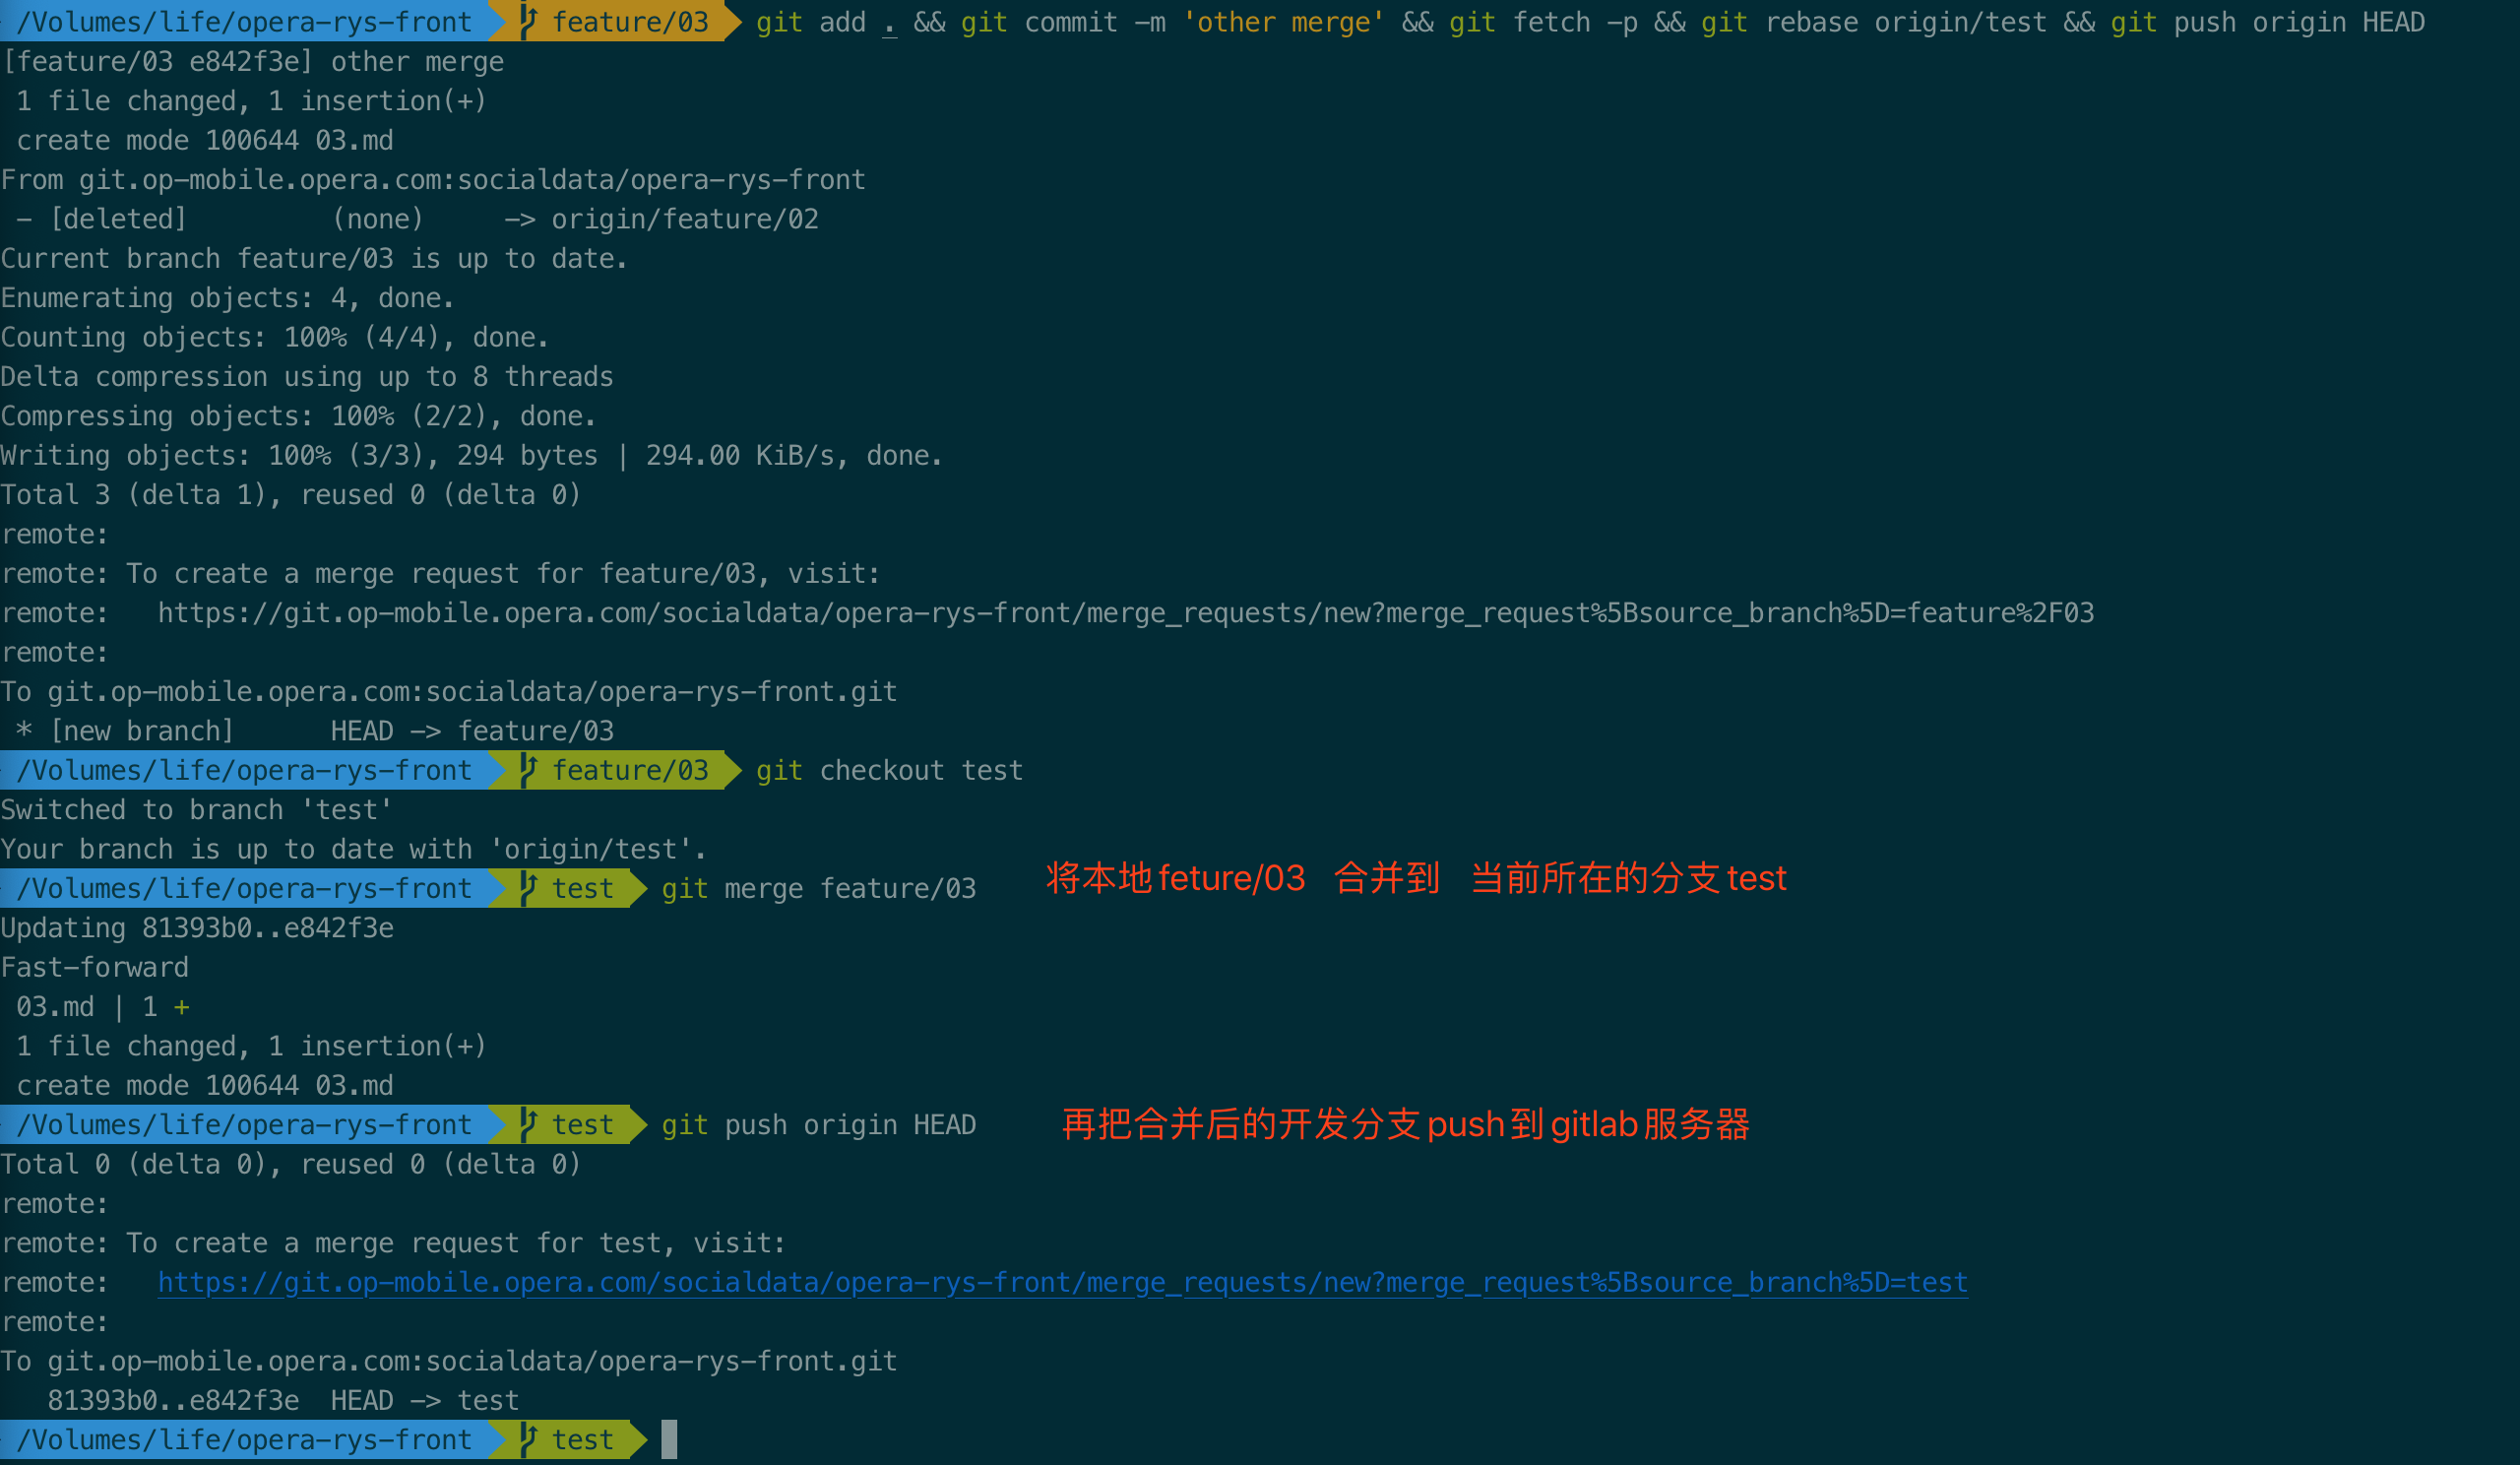
Task: Click branch icon in the last empty prompt
Action: pos(529,1440)
